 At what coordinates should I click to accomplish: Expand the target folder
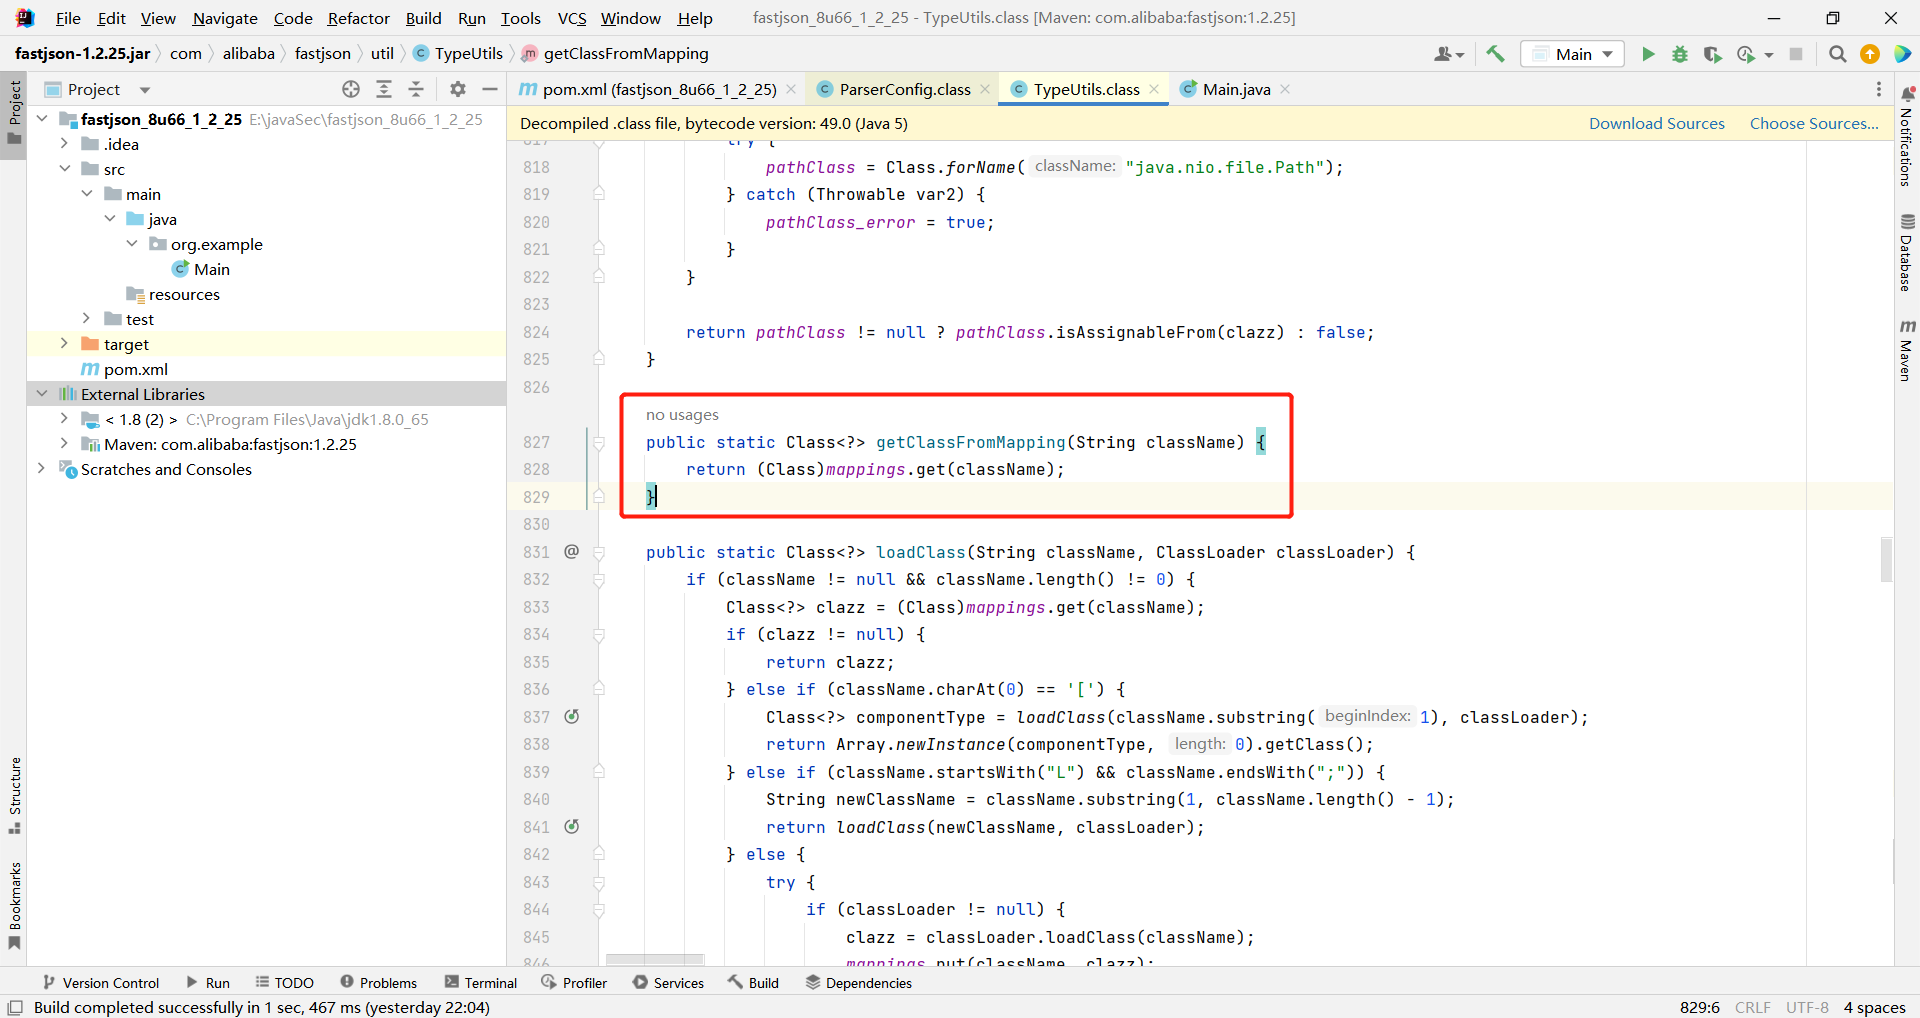click(64, 344)
